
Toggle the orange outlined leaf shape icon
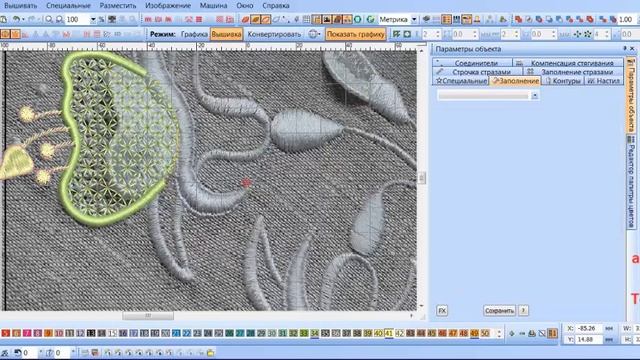[x=266, y=19]
